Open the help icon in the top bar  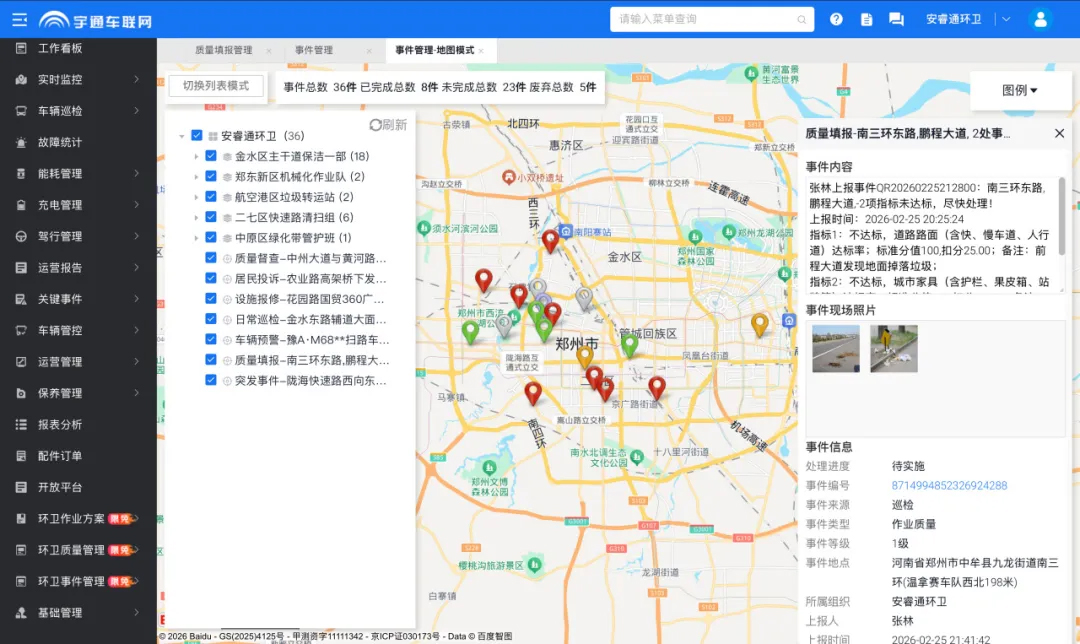pos(836,18)
